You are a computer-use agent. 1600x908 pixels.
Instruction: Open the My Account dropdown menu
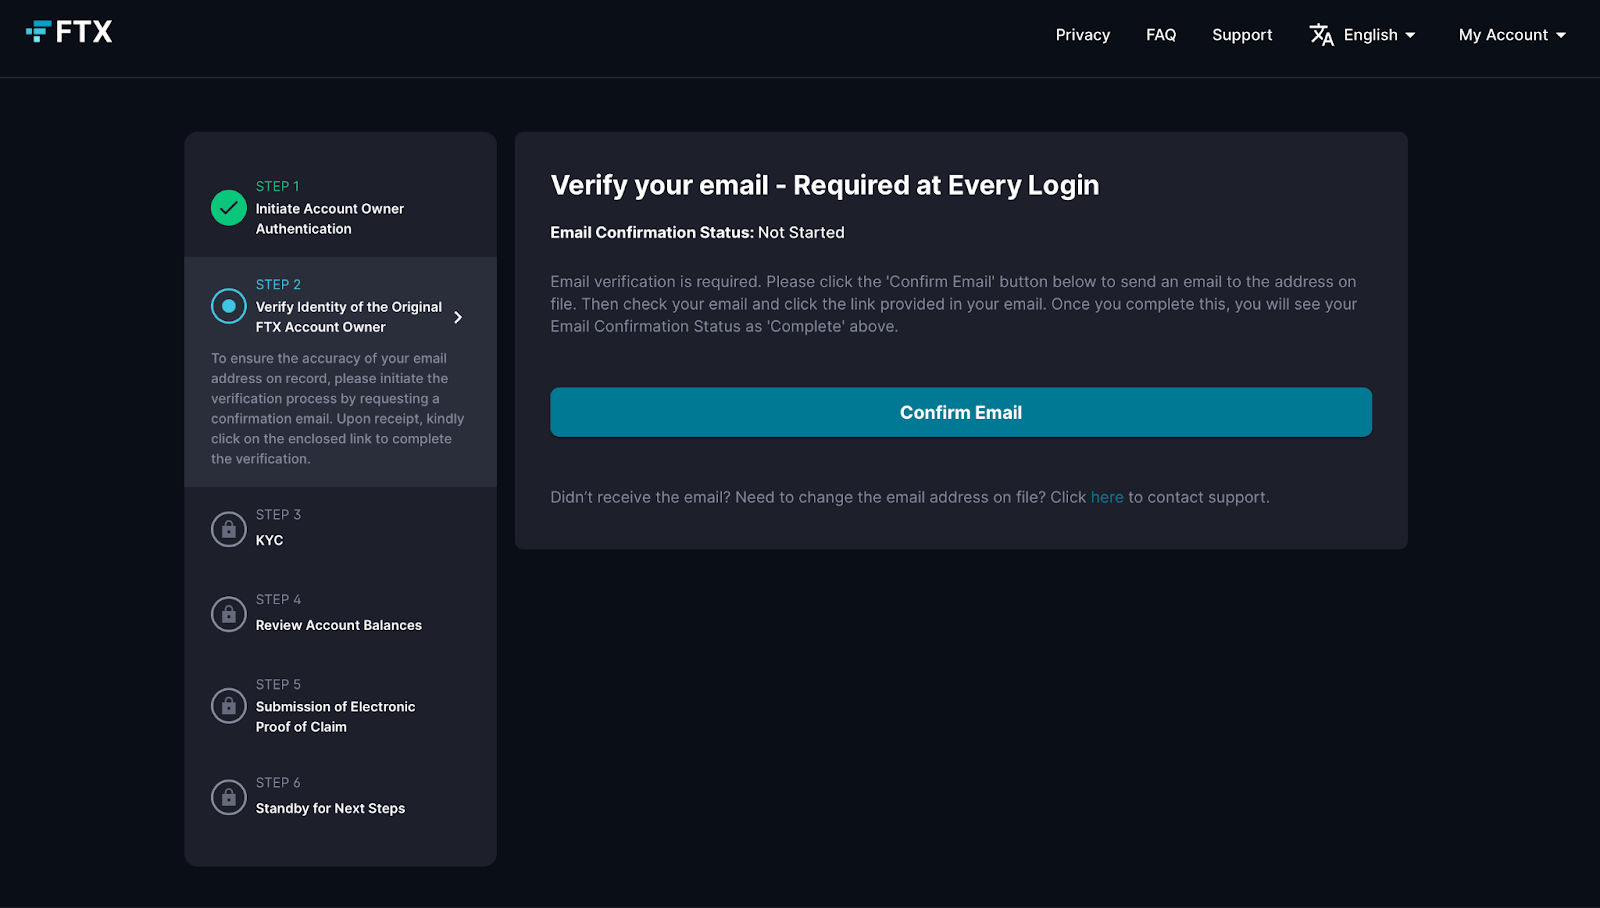coord(1511,35)
